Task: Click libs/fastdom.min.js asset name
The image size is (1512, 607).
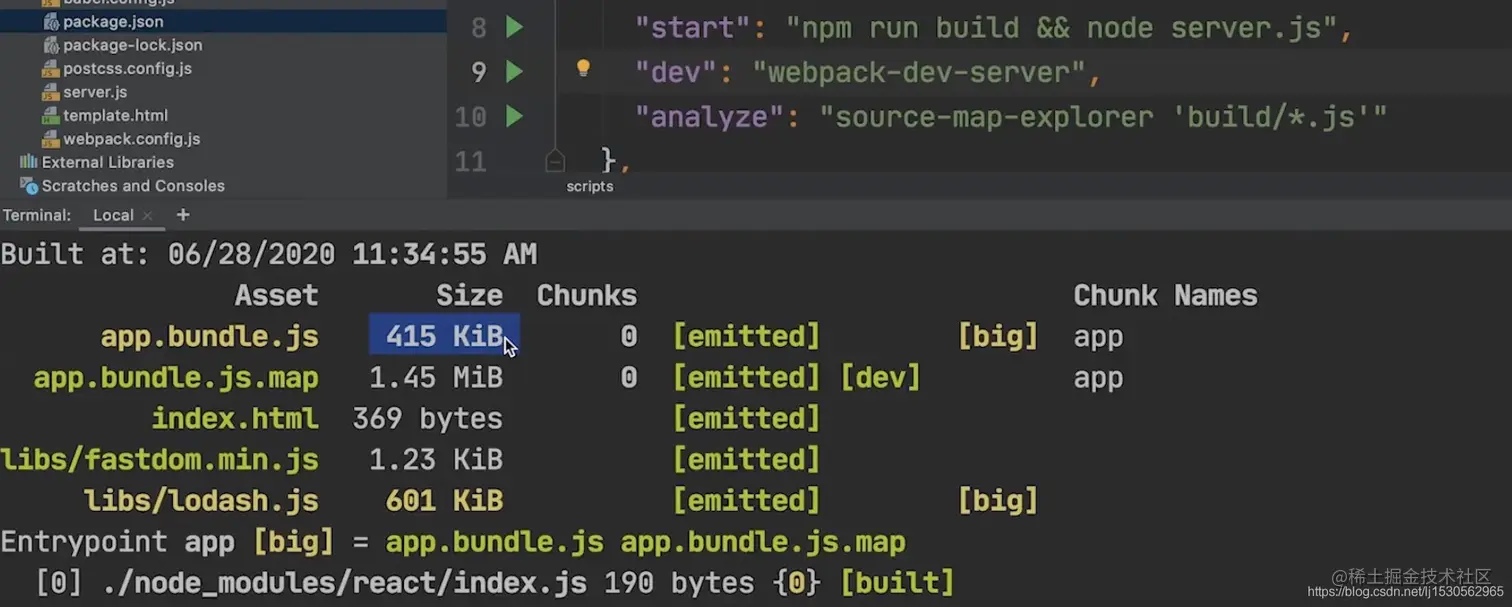Action: pos(160,459)
